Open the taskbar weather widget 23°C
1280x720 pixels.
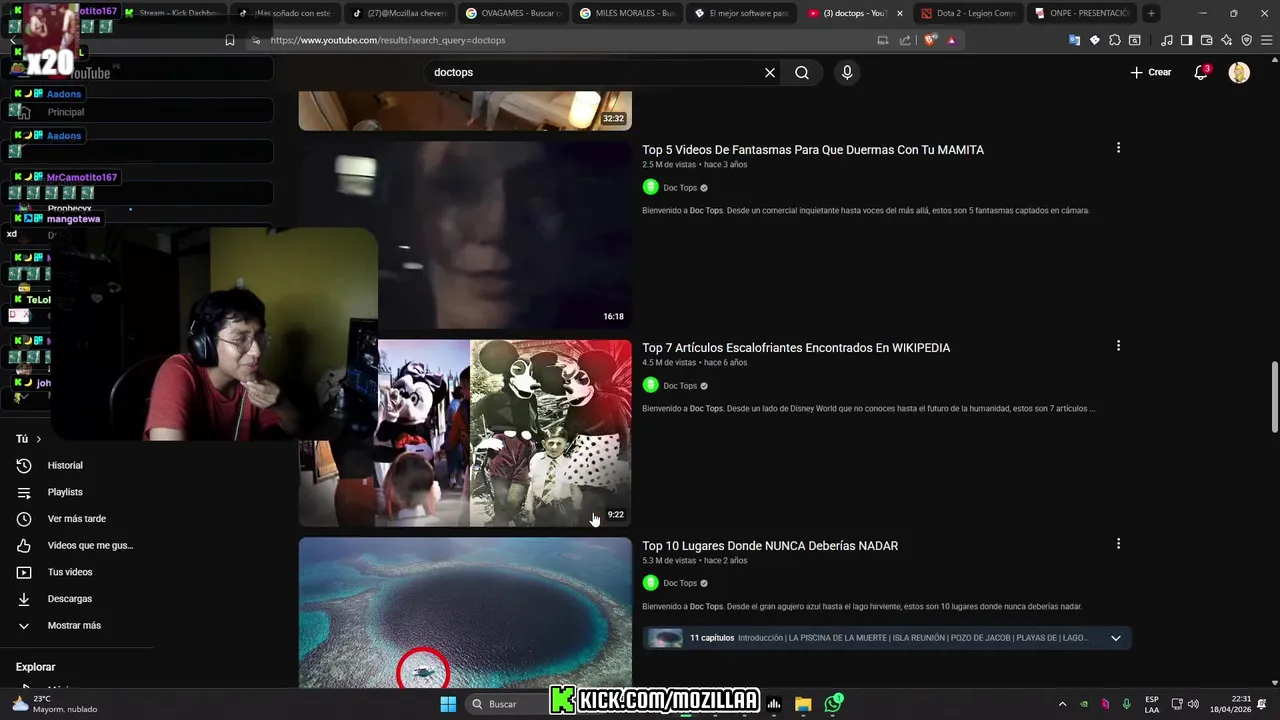tap(55, 704)
